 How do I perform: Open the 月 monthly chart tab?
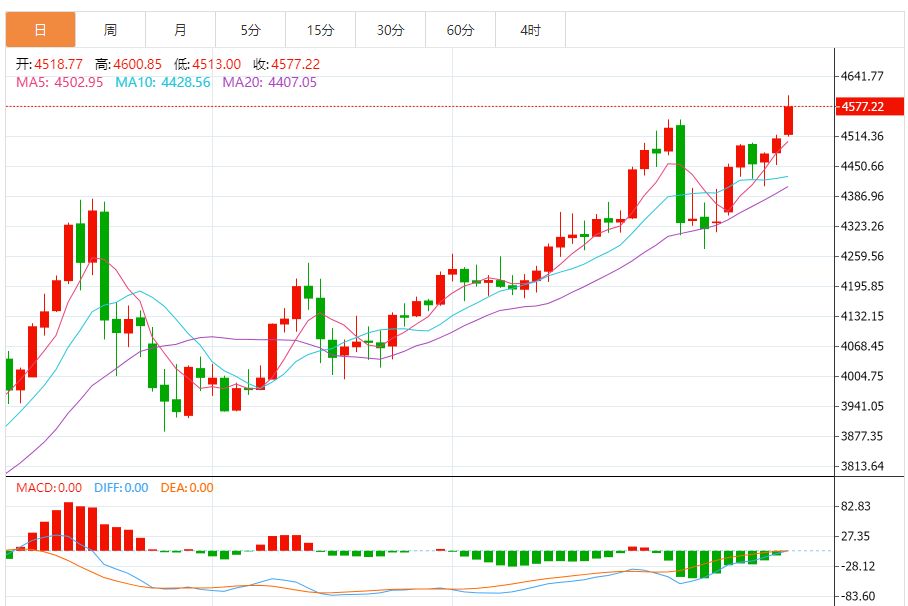coord(180,30)
